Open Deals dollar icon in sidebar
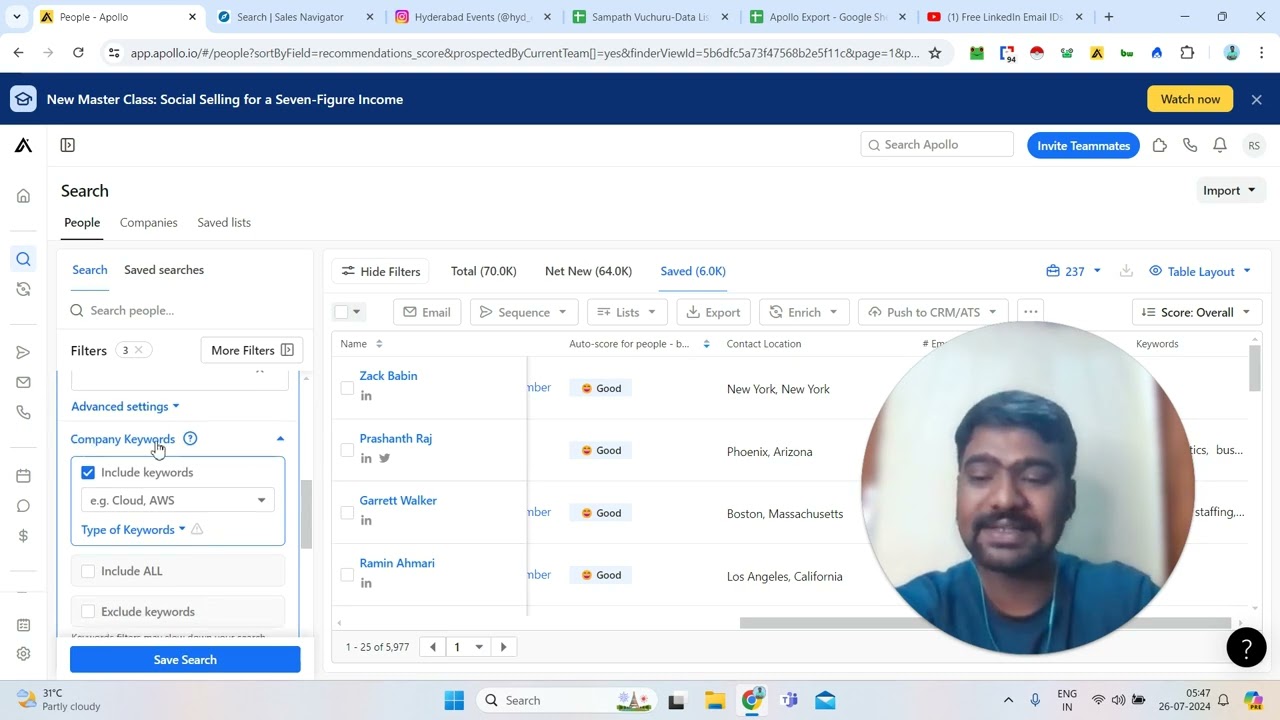 pyautogui.click(x=23, y=536)
